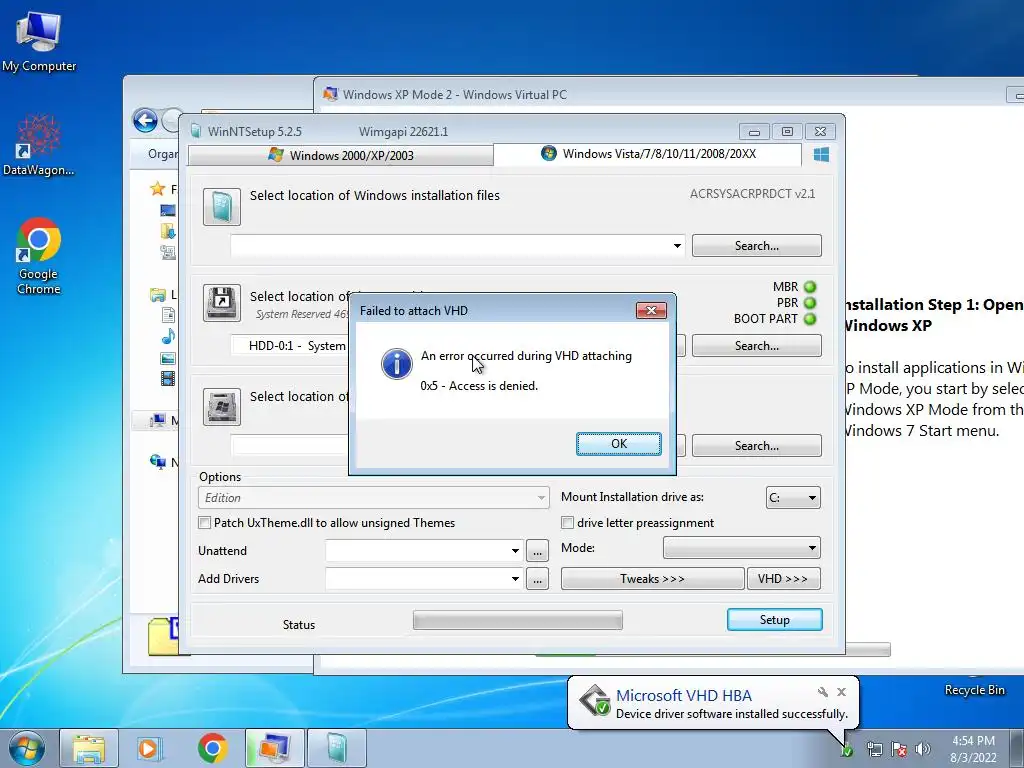This screenshot has width=1024, height=768.
Task: Open Windows Media Player from taskbar
Action: (x=150, y=748)
